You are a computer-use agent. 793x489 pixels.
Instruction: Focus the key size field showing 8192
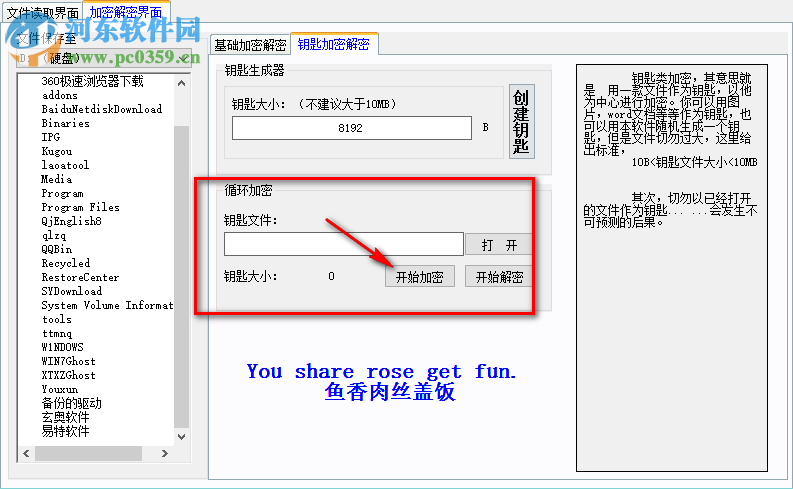click(351, 128)
